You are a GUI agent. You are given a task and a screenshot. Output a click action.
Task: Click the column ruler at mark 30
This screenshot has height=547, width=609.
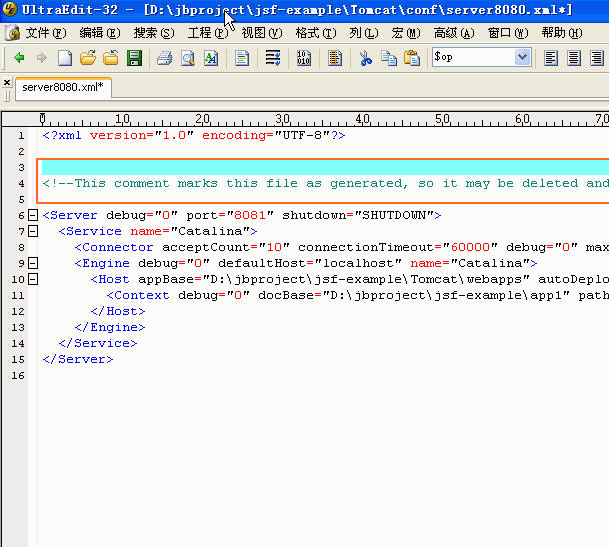tap(283, 119)
